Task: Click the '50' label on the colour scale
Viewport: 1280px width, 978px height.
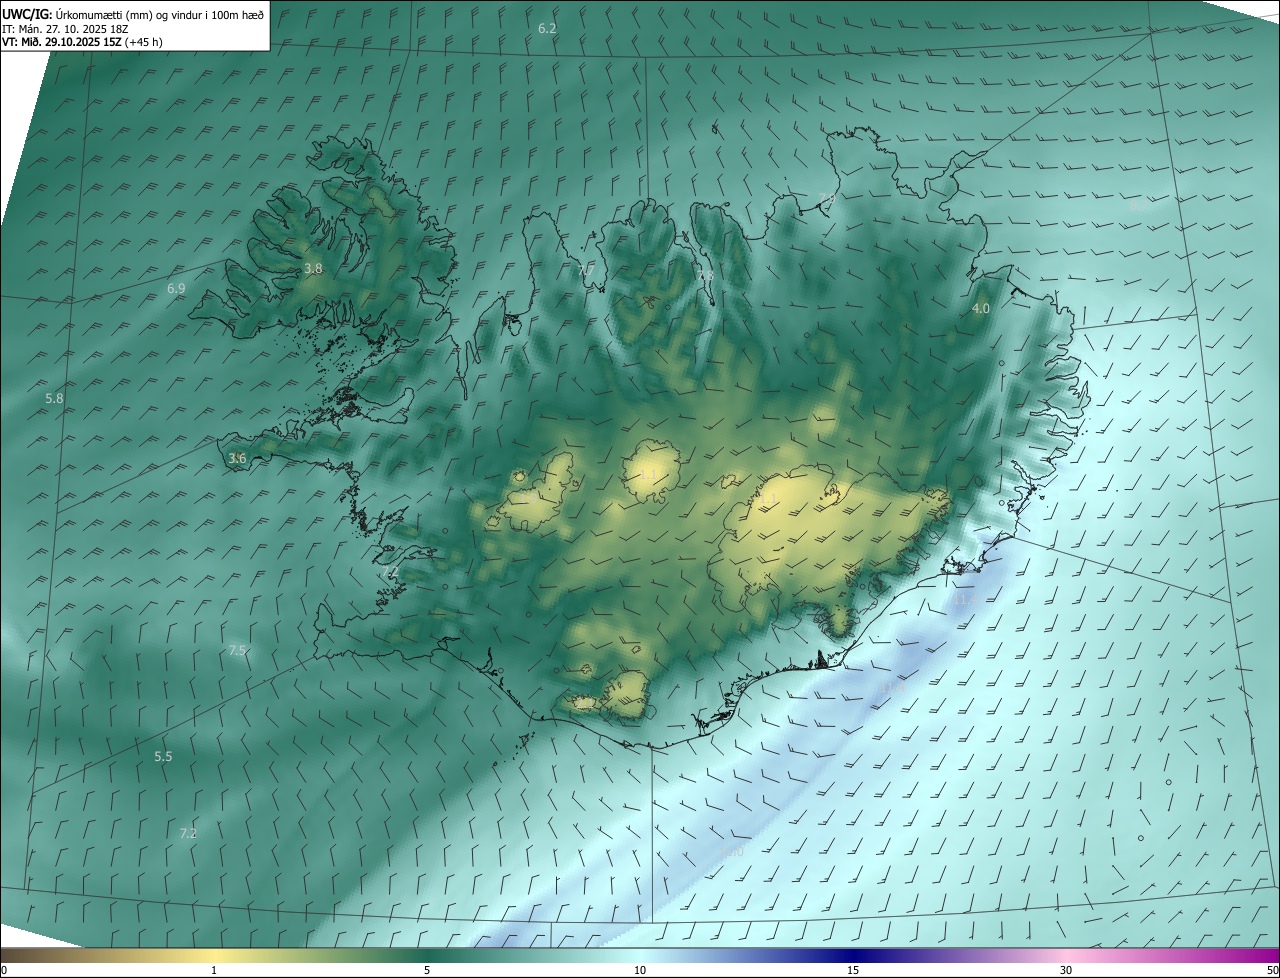Action: (x=1272, y=970)
